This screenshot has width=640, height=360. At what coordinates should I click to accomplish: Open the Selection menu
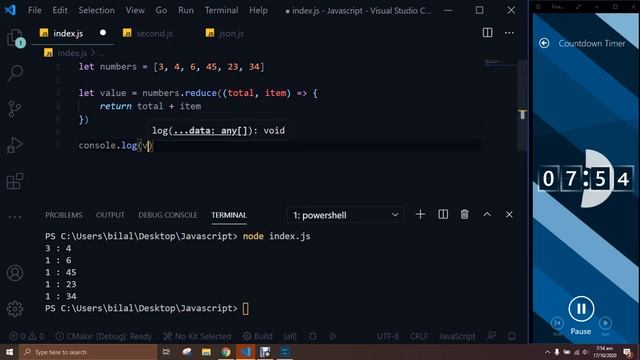point(96,10)
